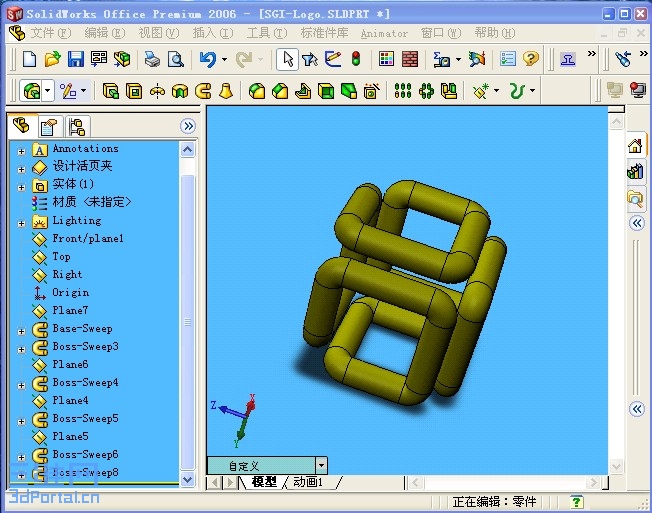The image size is (652, 513).
Task: Click the Linear Pattern icon
Action: tap(403, 91)
